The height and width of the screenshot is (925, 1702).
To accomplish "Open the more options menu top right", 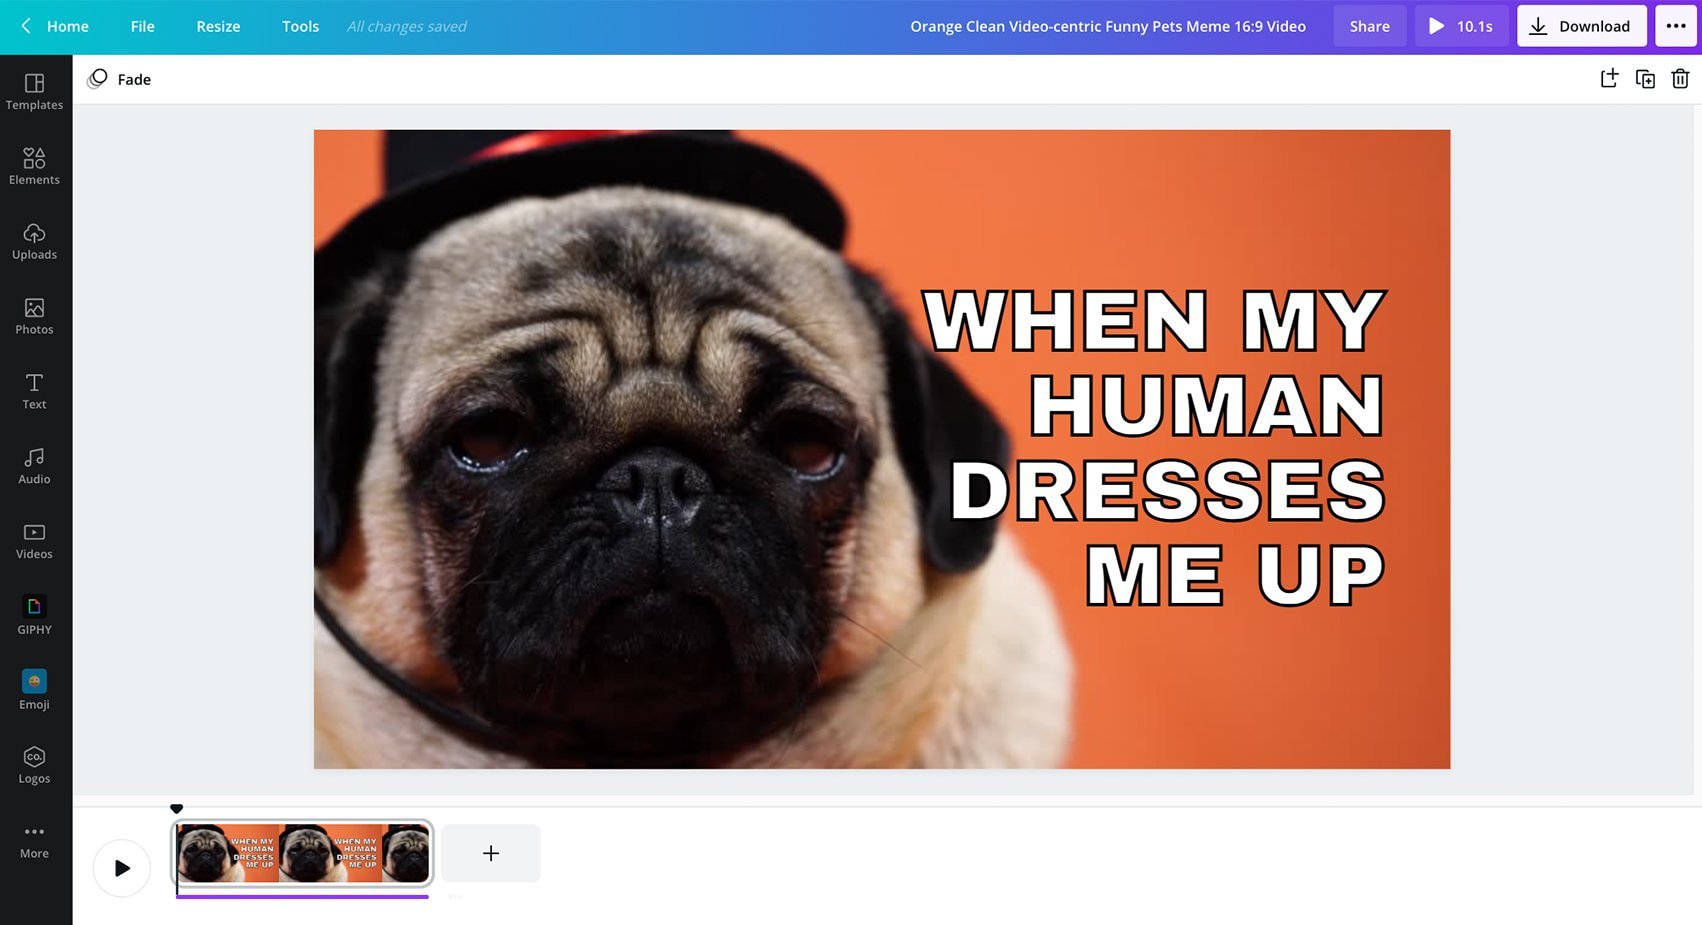I will [x=1676, y=26].
